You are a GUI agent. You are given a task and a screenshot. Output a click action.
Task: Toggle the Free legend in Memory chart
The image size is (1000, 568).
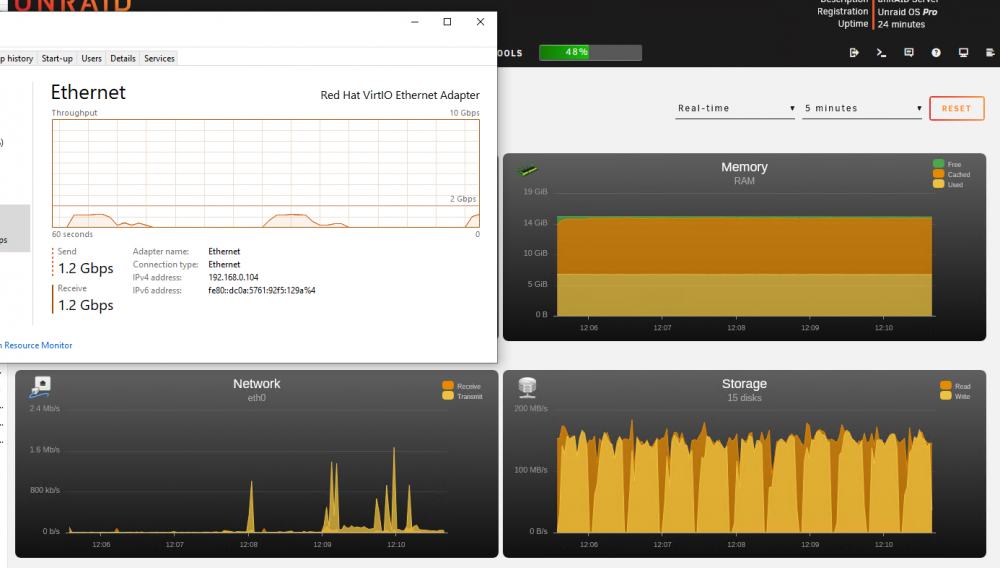tap(946, 164)
